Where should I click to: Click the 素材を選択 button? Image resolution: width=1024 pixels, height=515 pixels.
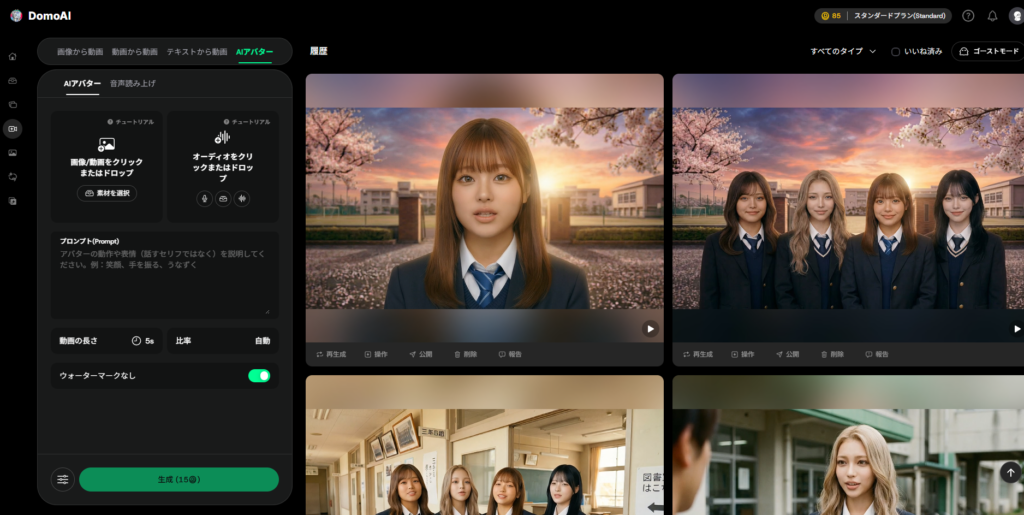click(106, 193)
